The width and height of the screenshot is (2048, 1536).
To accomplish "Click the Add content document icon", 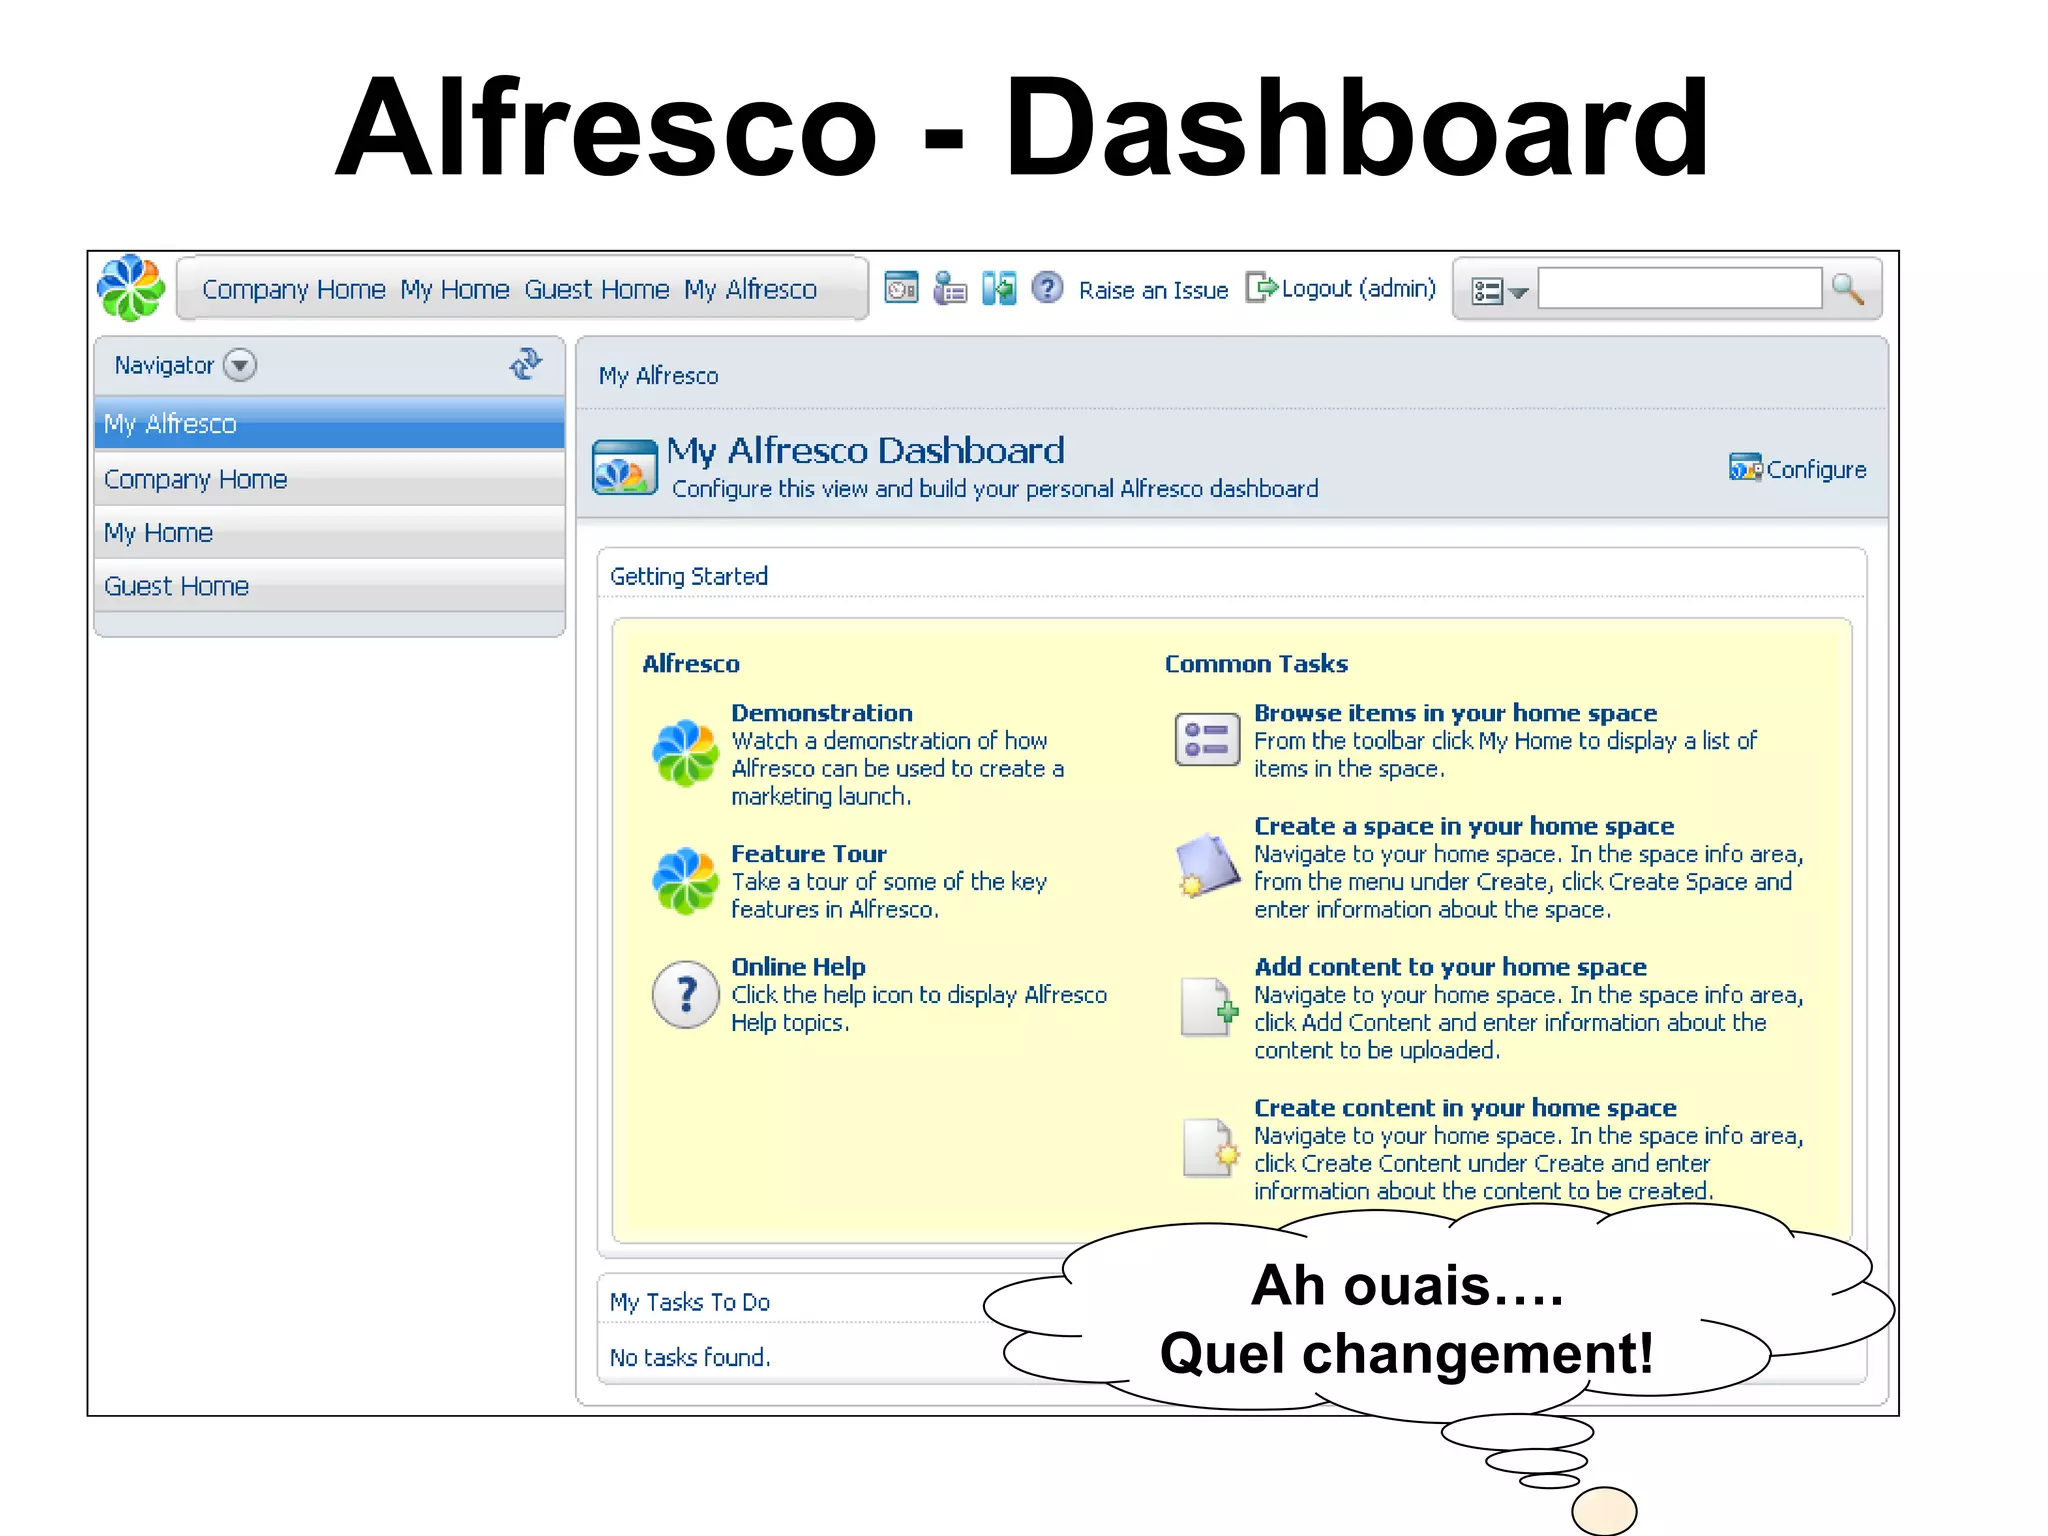I will tap(1210, 1007).
